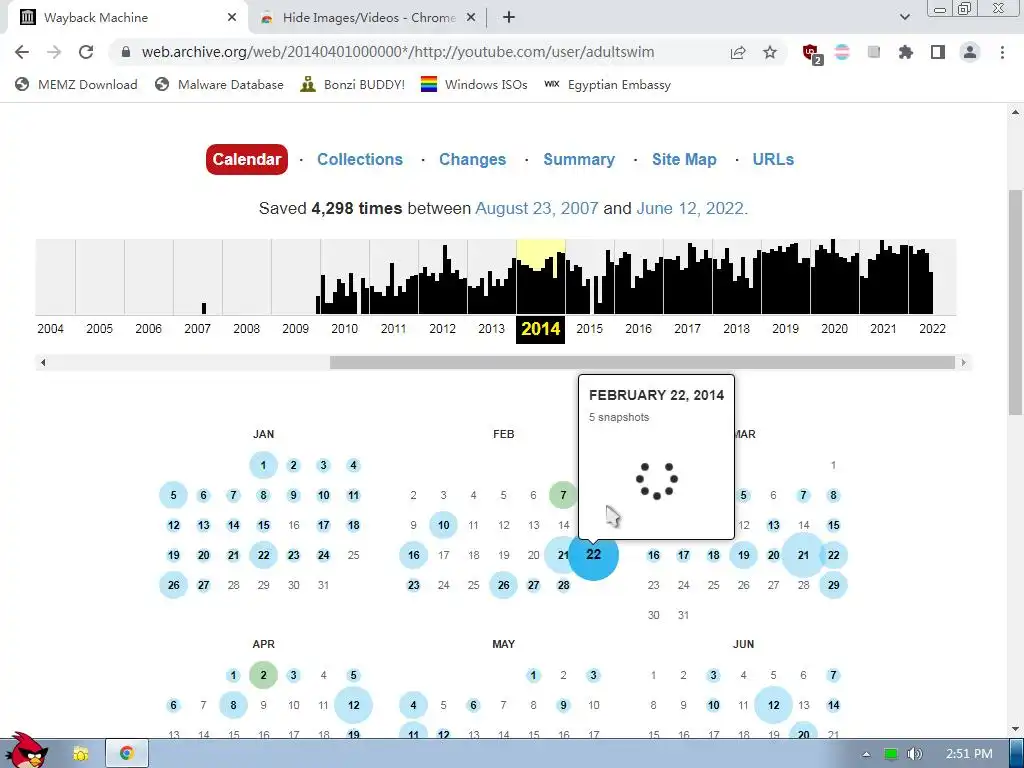Image resolution: width=1024 pixels, height=768 pixels.
Task: Switch to Changes view
Action: pos(472,159)
